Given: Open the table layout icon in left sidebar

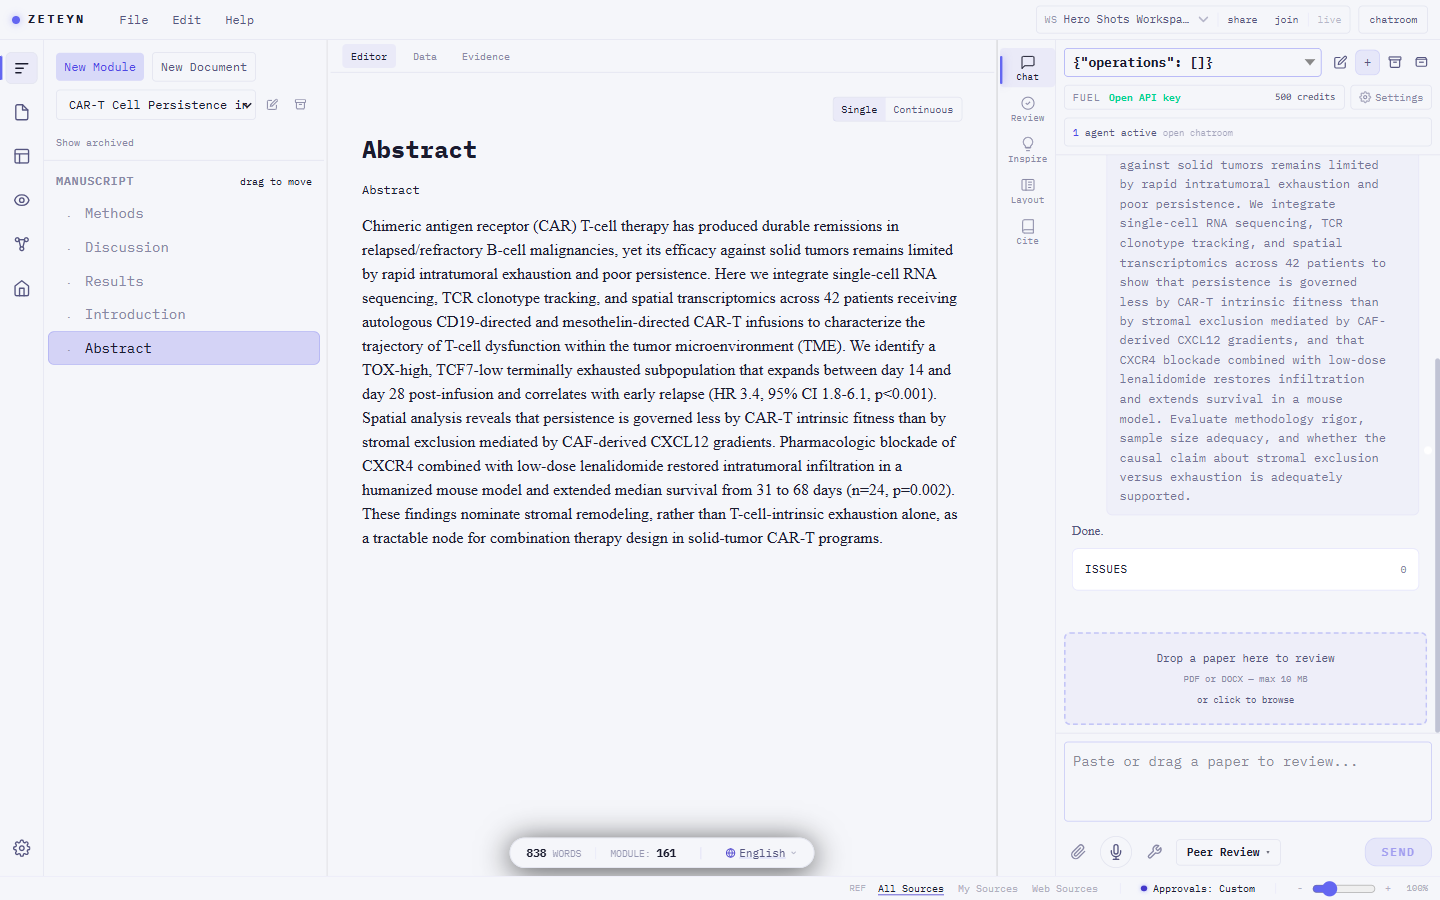Looking at the screenshot, I should pyautogui.click(x=22, y=156).
